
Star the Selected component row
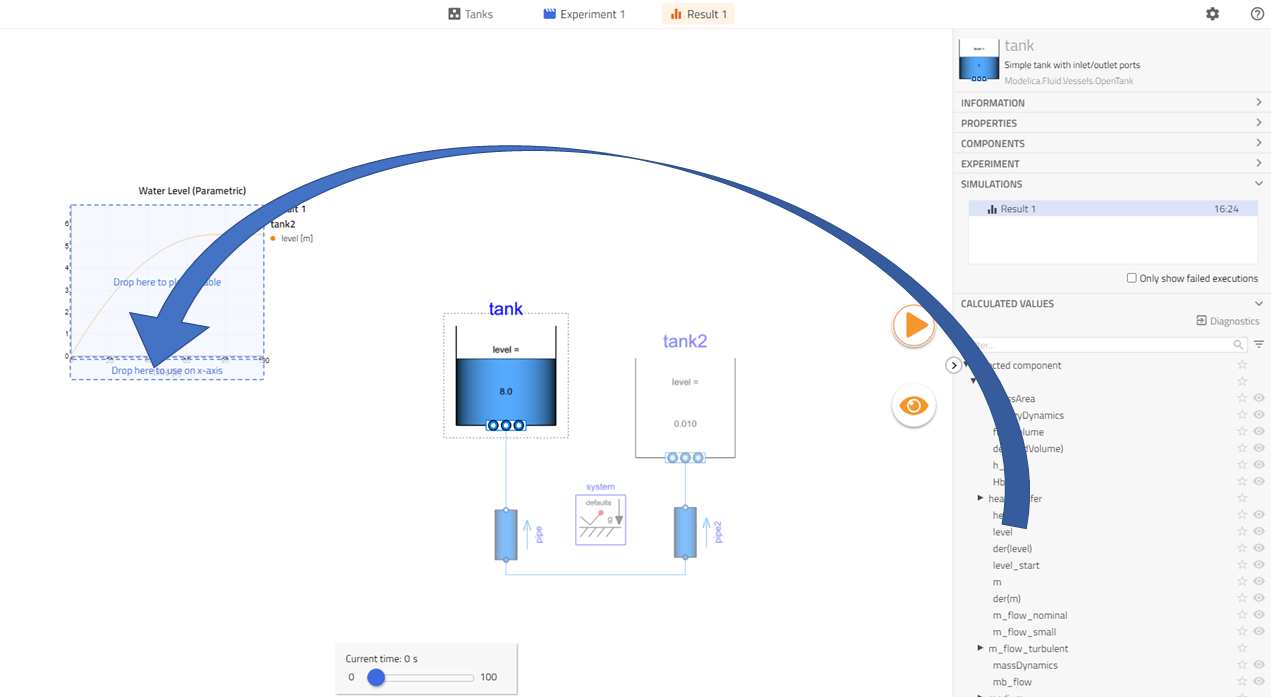click(1242, 365)
